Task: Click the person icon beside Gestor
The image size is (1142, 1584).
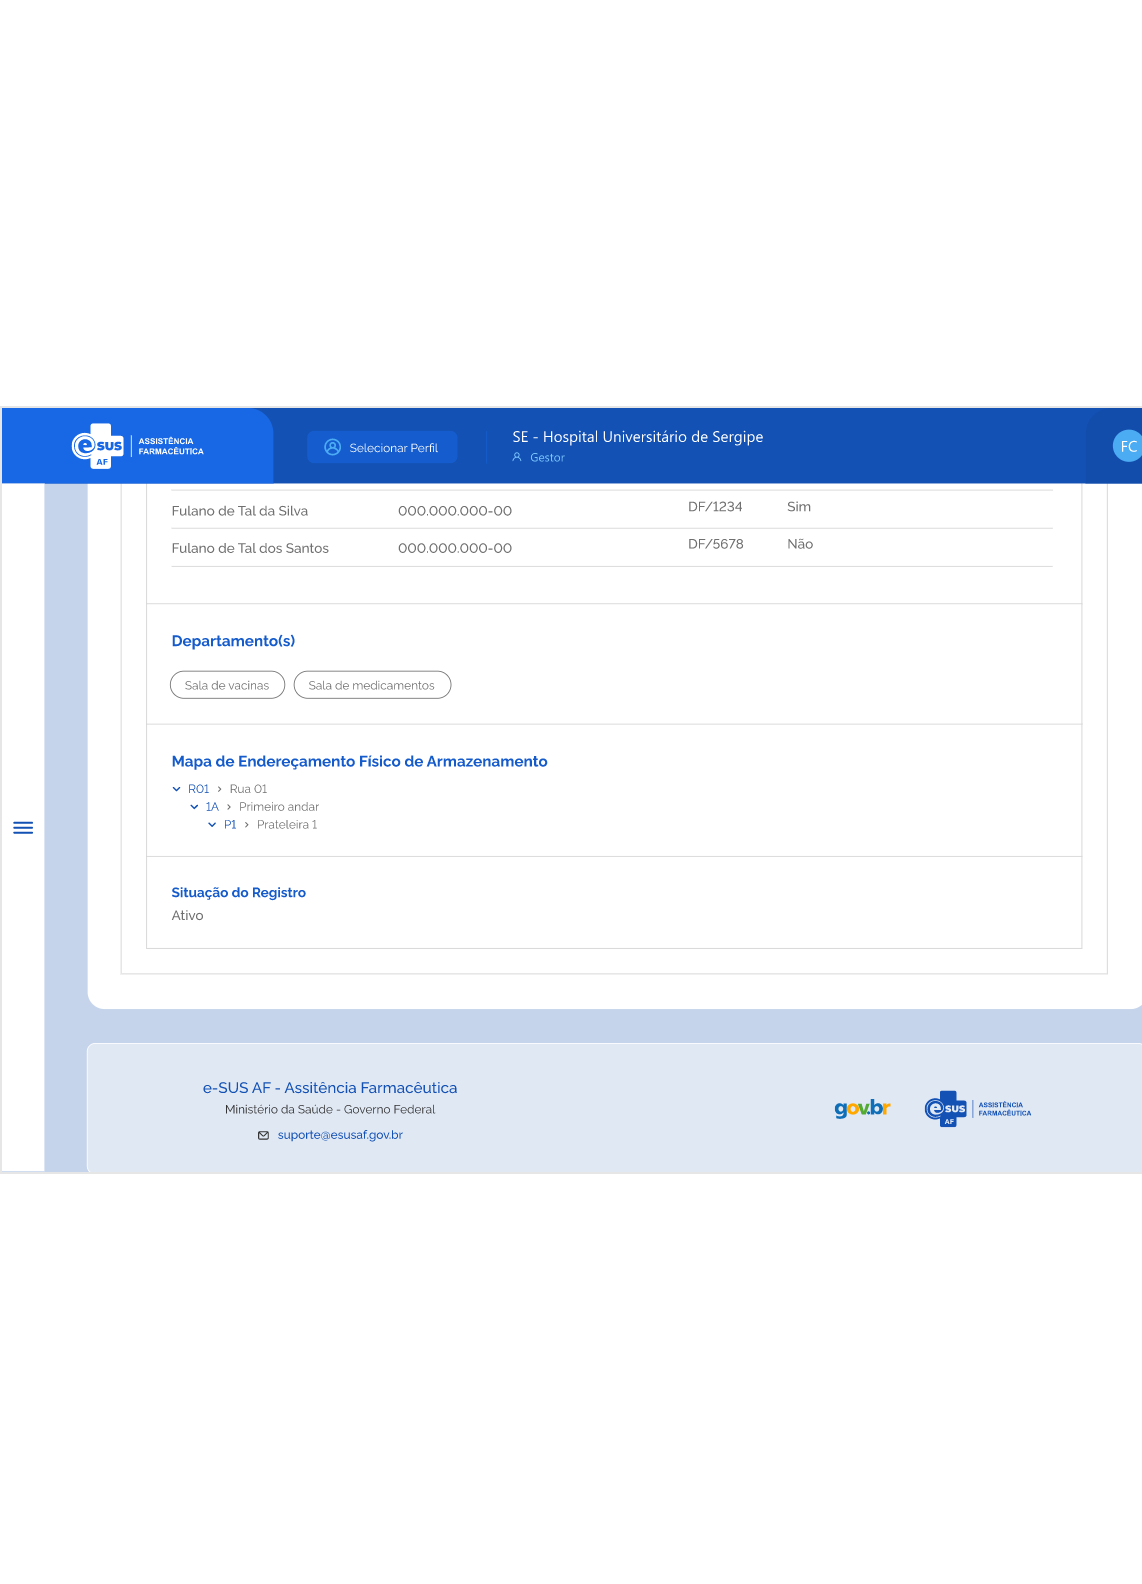Action: [x=517, y=458]
